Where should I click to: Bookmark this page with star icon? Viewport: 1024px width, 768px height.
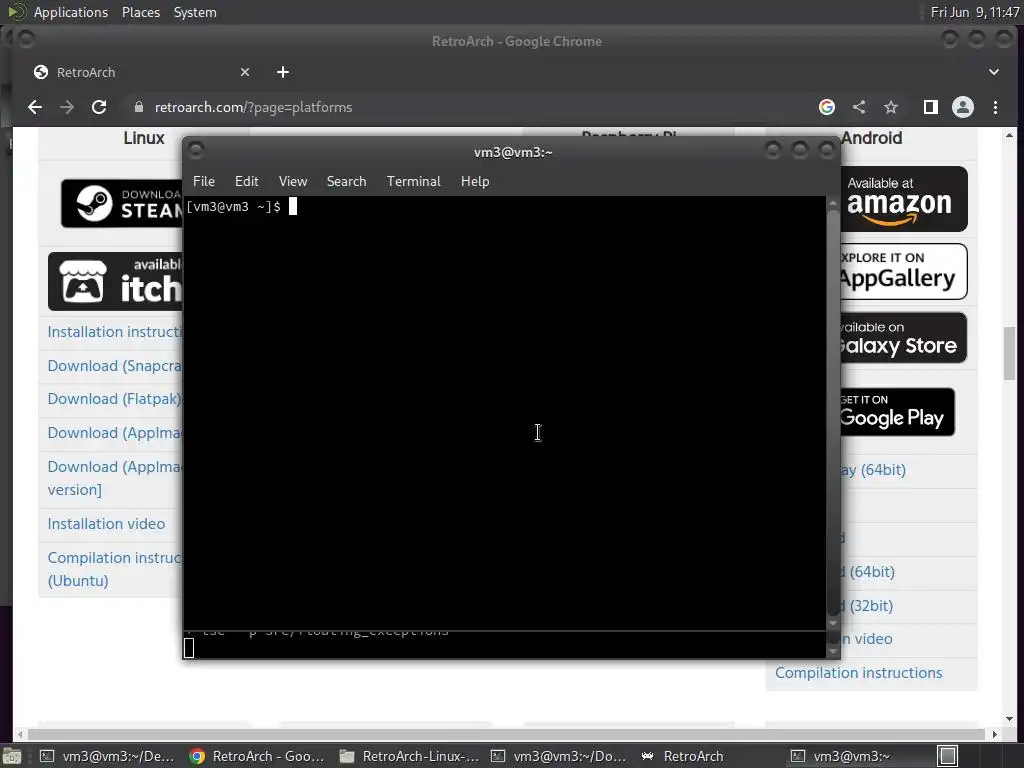(891, 107)
